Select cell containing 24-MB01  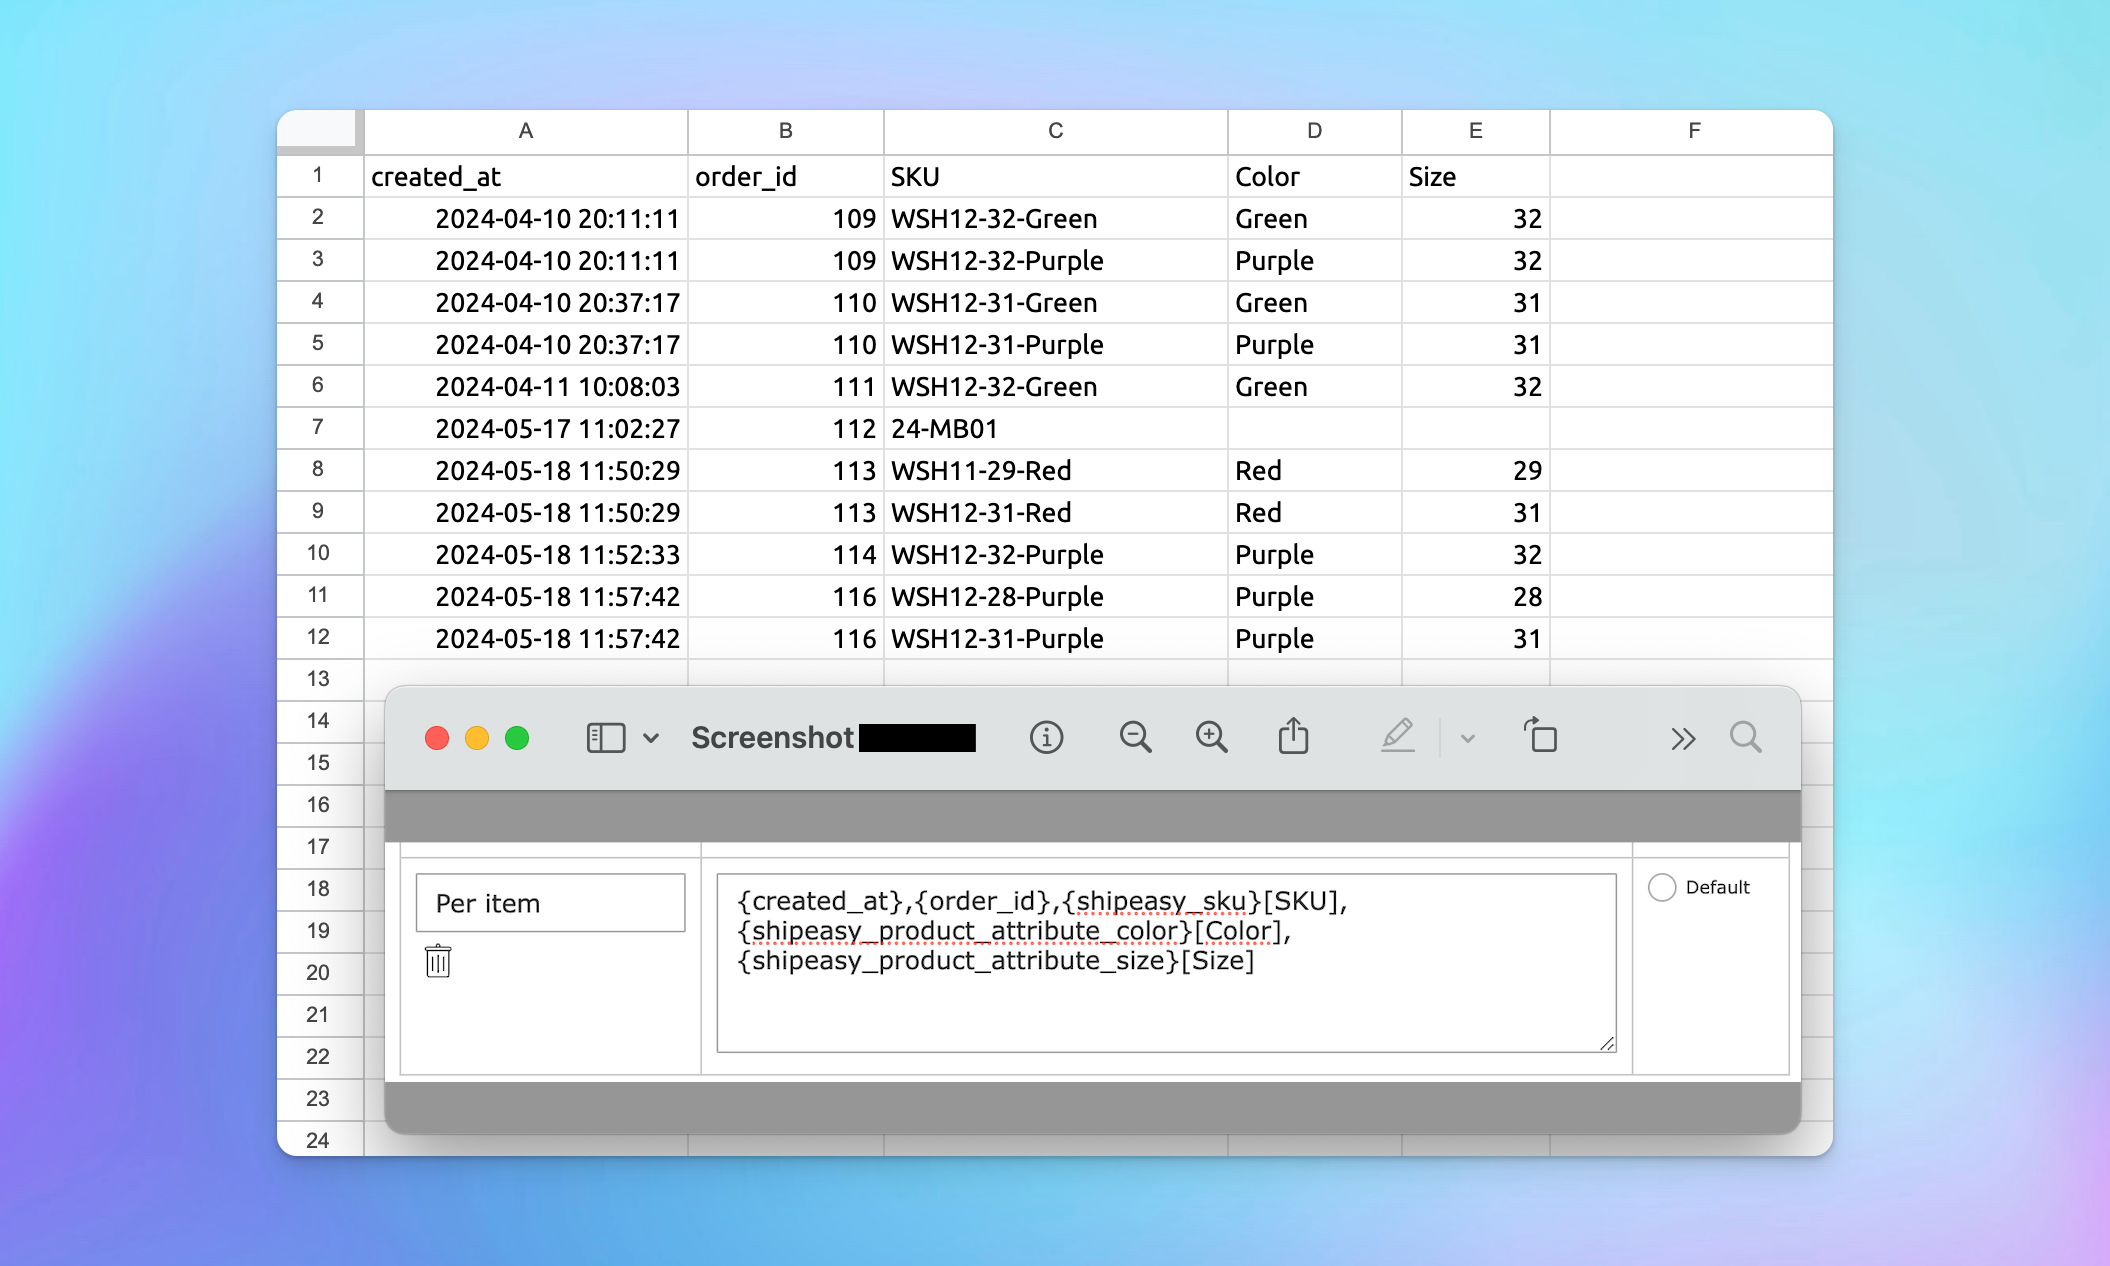tap(1056, 428)
